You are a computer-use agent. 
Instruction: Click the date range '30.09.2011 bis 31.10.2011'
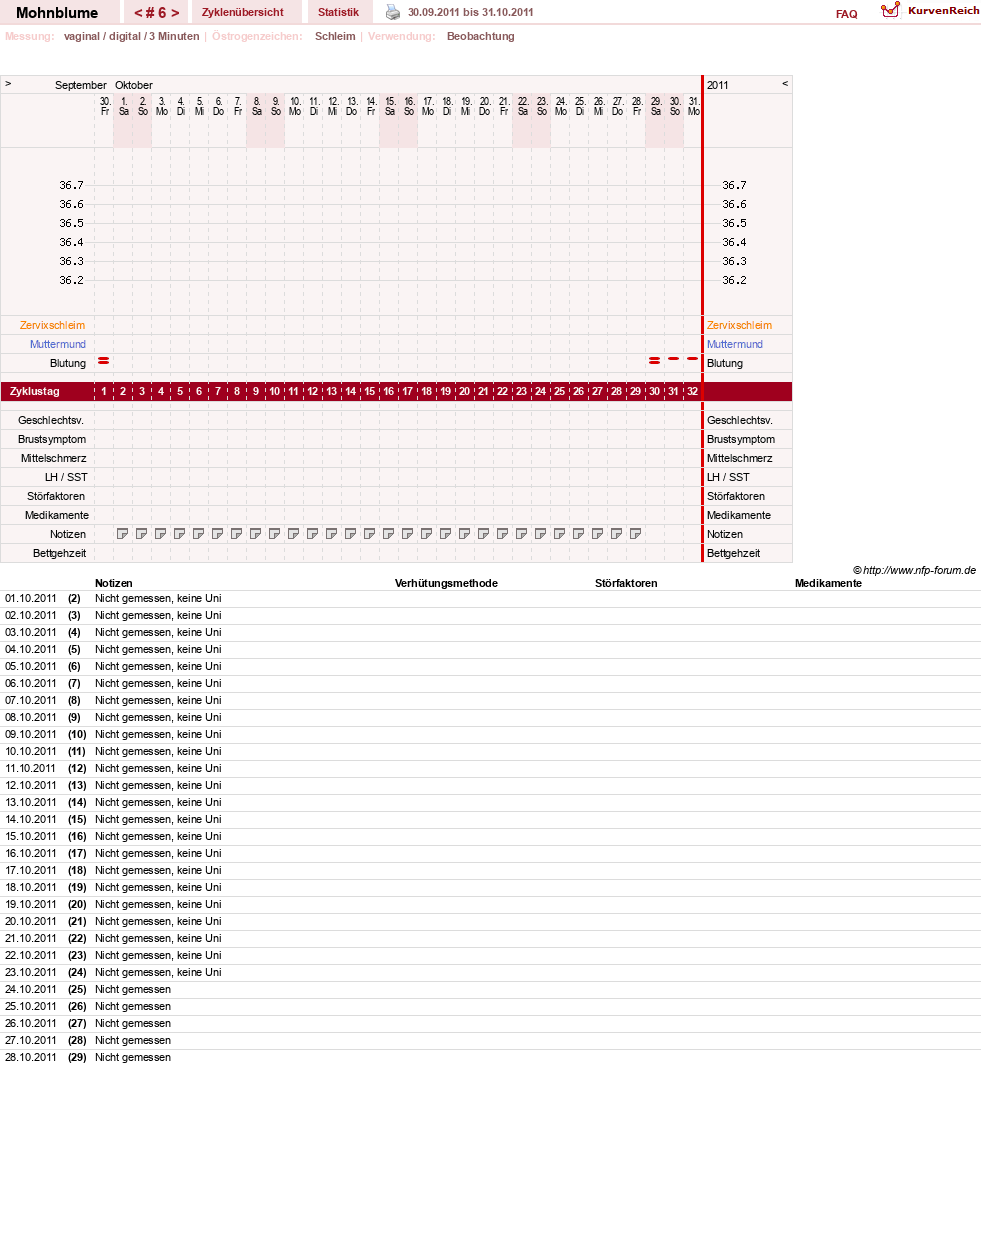470,13
